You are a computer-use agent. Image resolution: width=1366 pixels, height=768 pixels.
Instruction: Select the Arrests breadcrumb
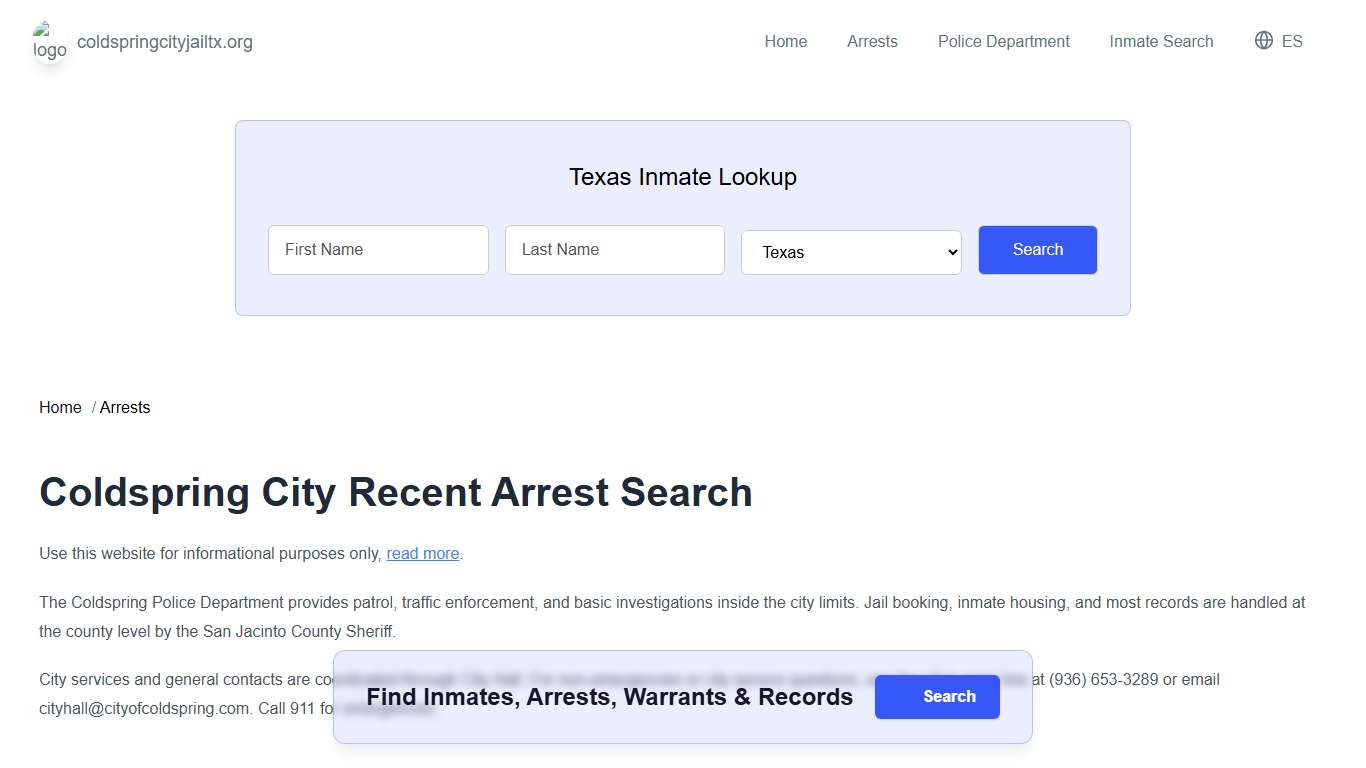(x=124, y=407)
